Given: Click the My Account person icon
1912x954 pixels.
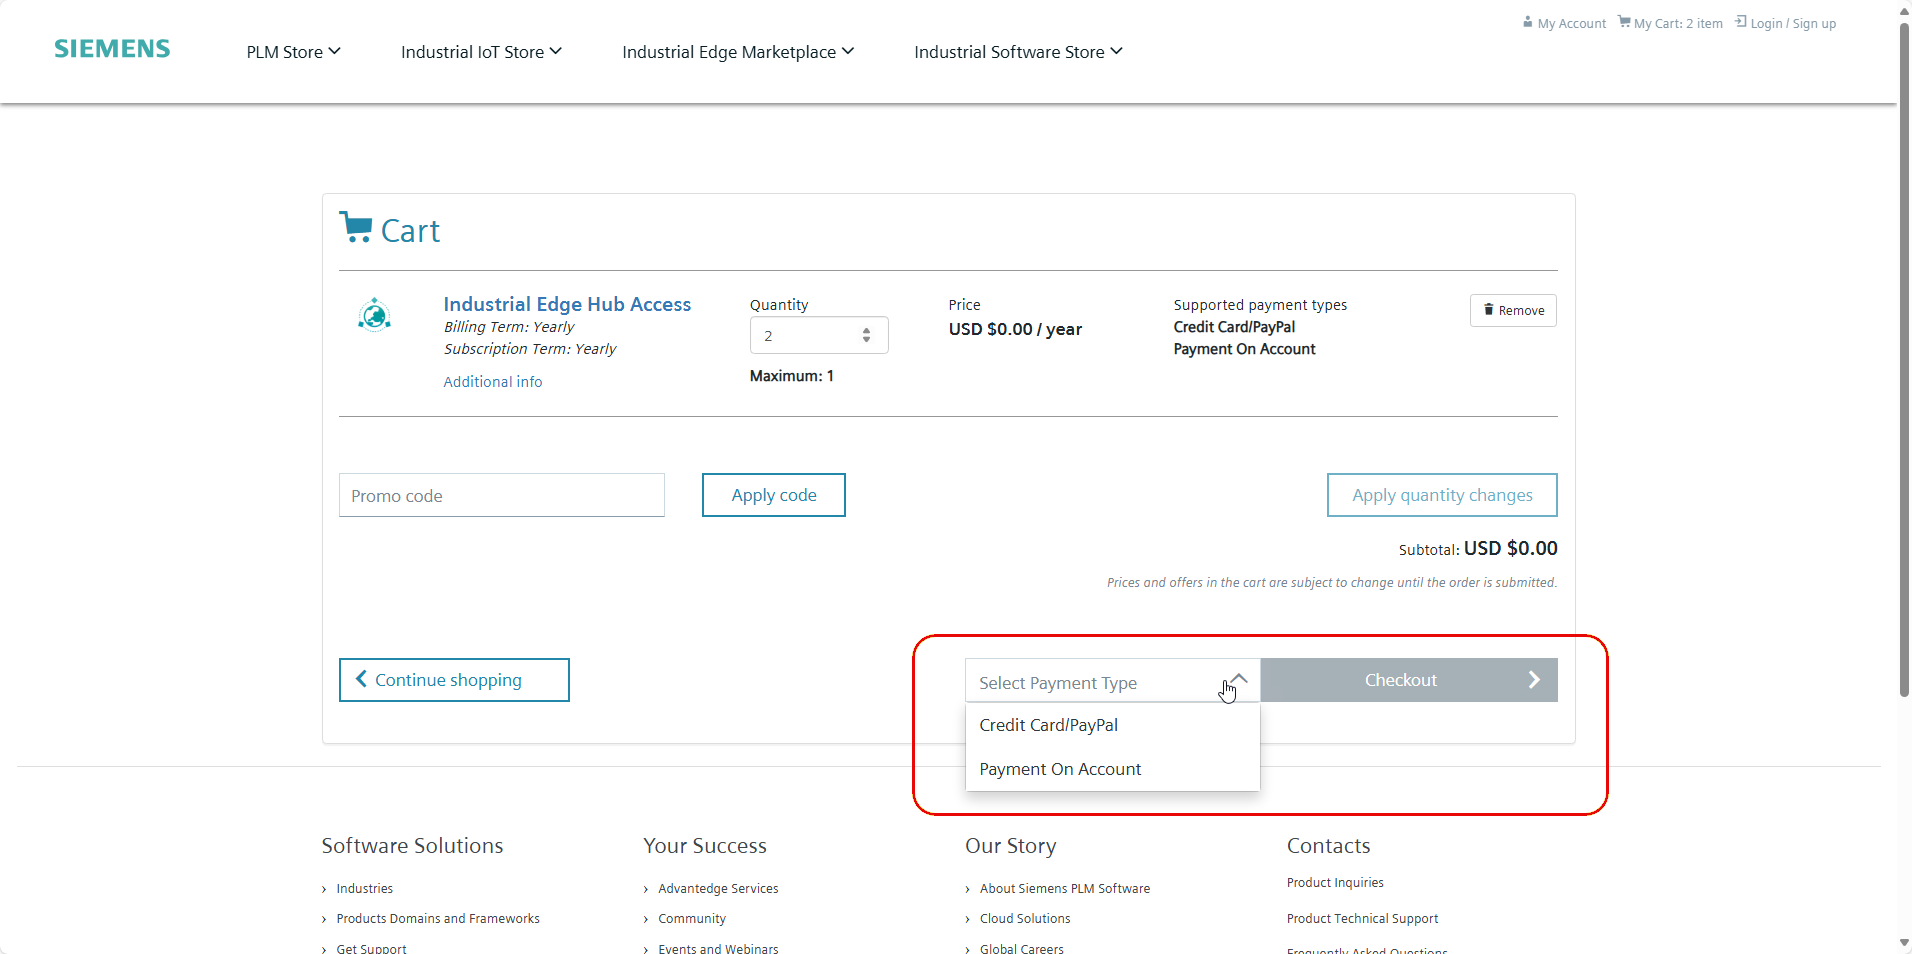Looking at the screenshot, I should [1528, 22].
